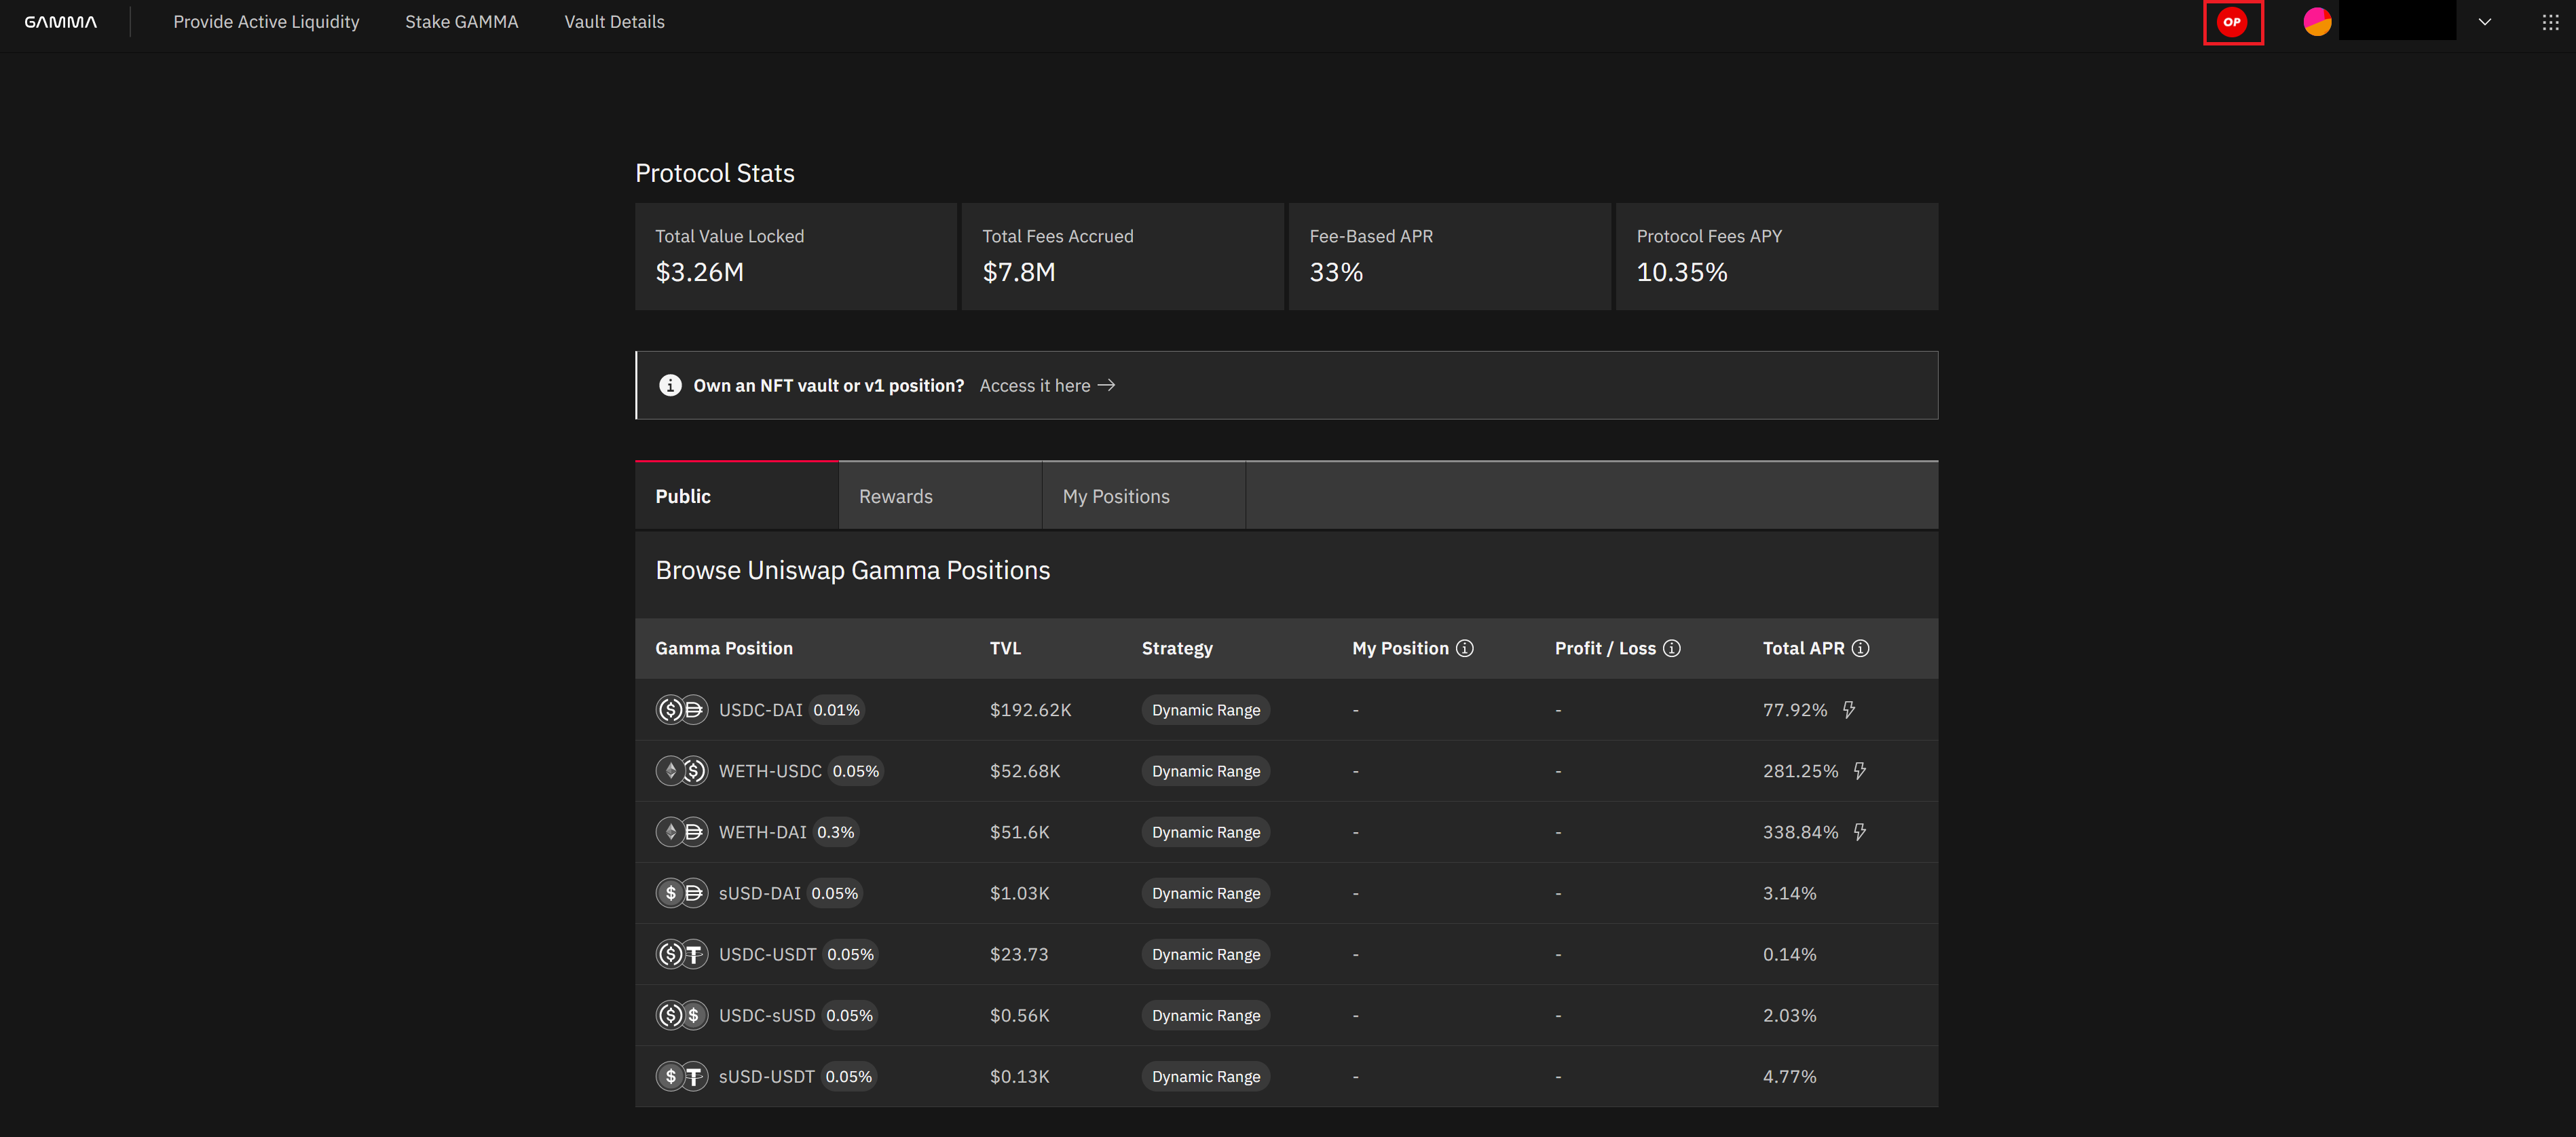The height and width of the screenshot is (1137, 2576).
Task: Switch to the My Positions tab
Action: (x=1144, y=496)
